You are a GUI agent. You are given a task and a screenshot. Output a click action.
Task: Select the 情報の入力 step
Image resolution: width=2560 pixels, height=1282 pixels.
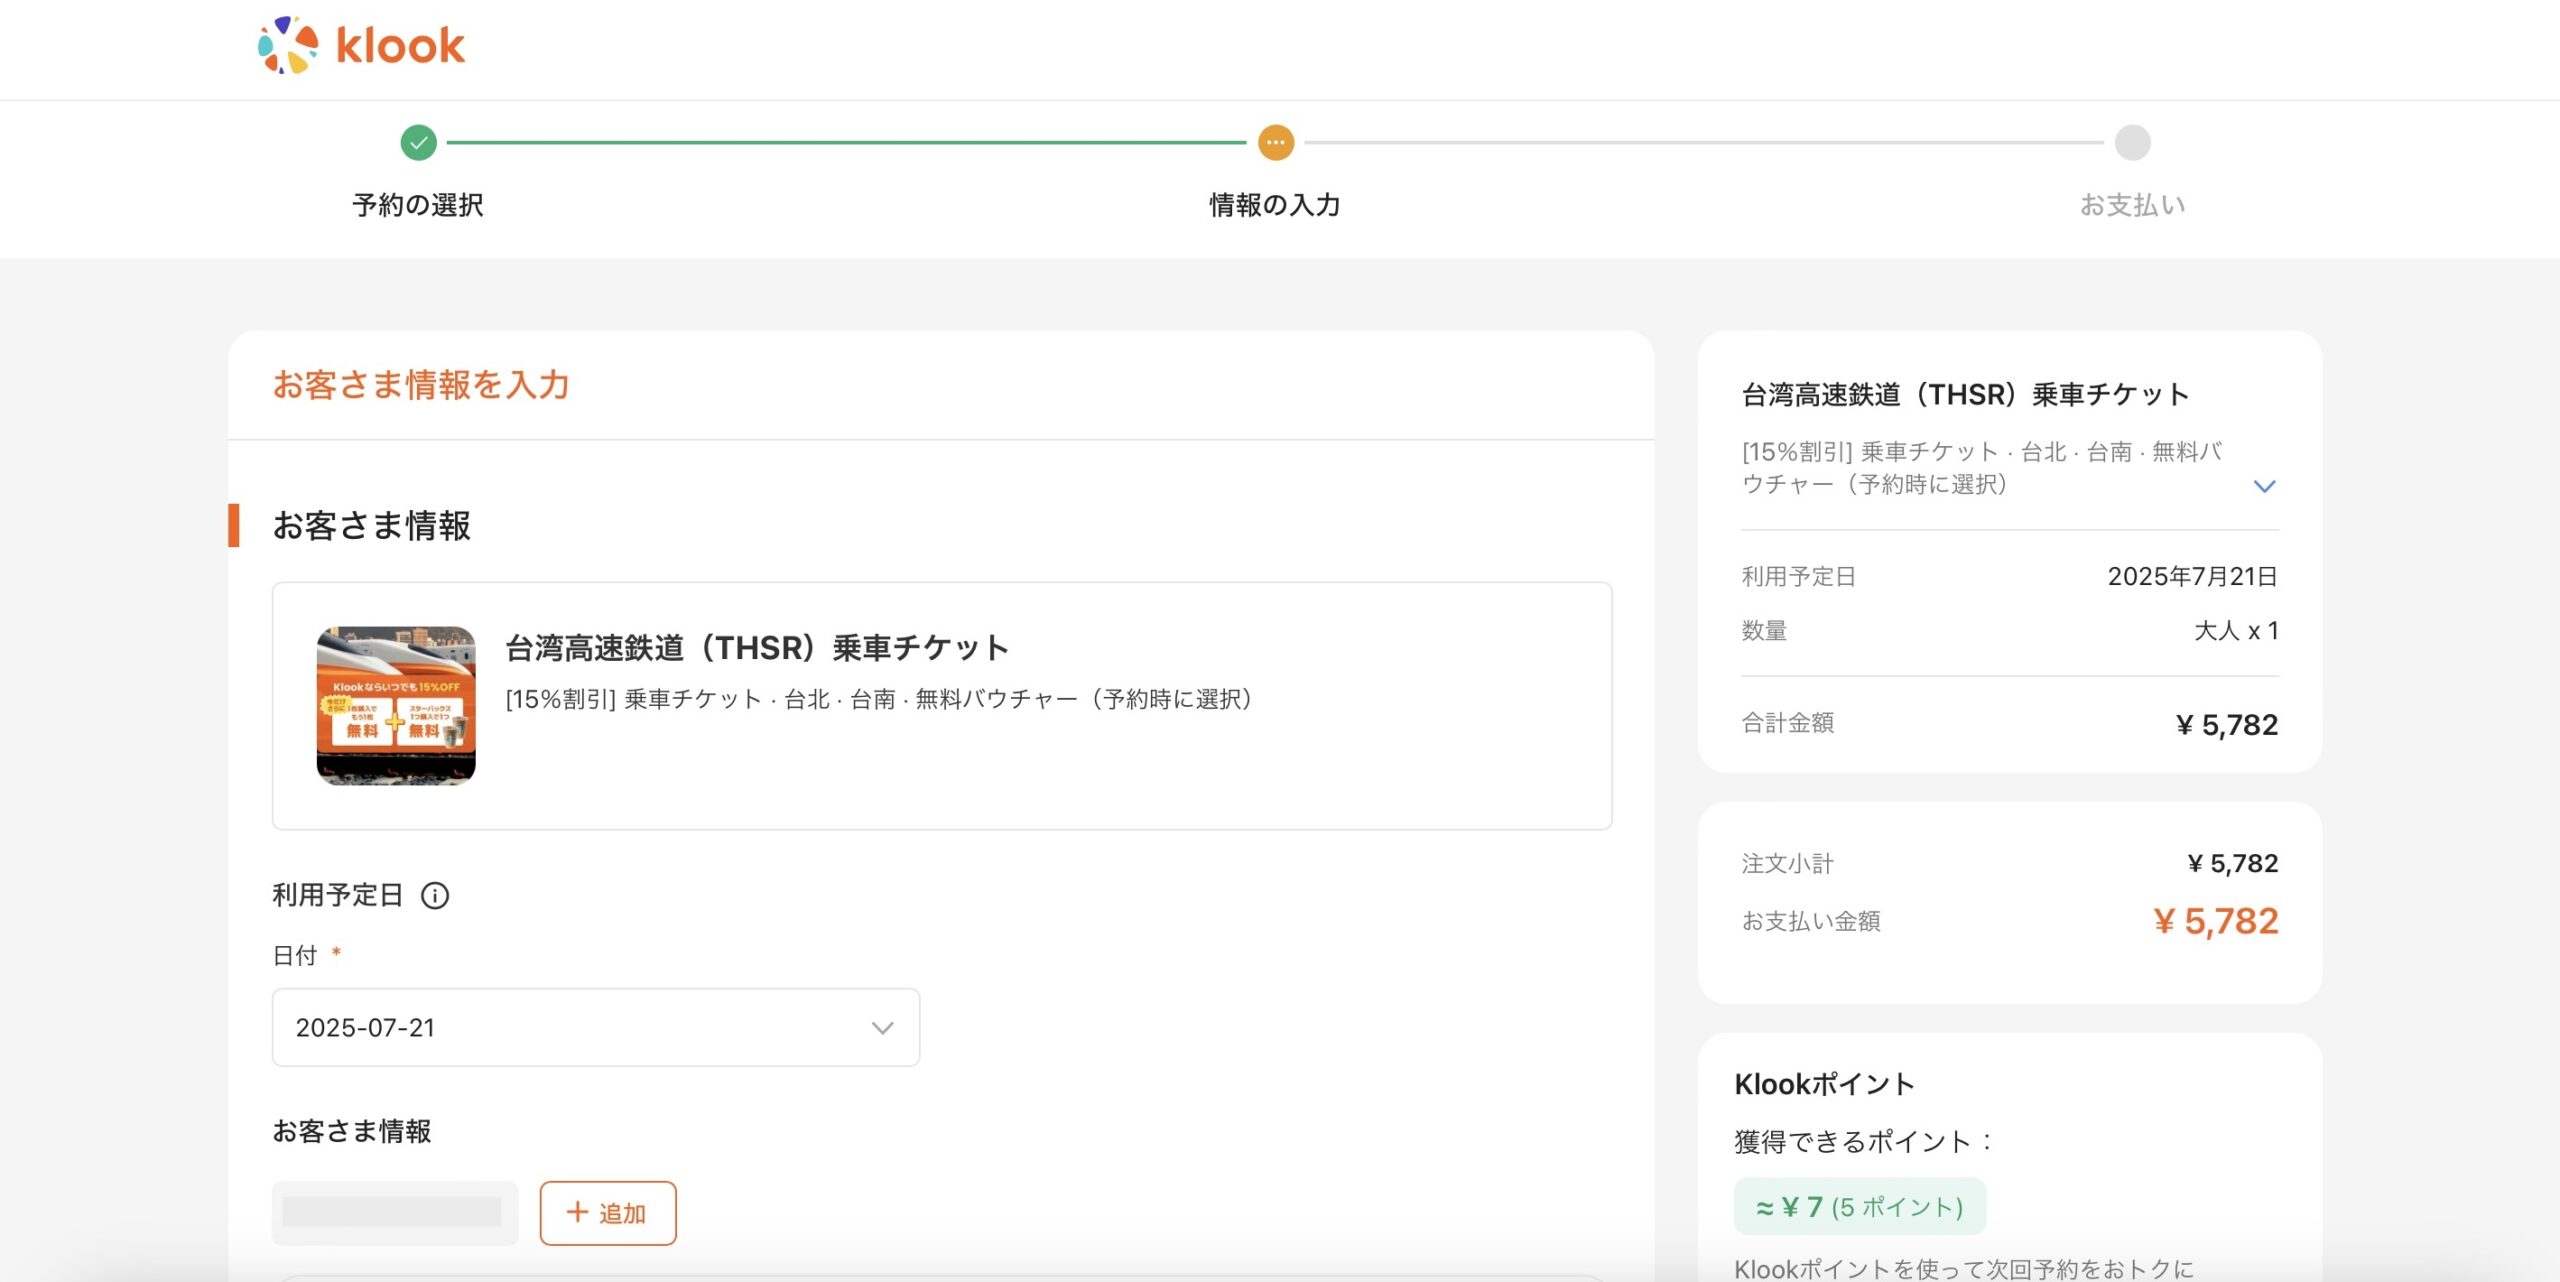[x=1275, y=205]
